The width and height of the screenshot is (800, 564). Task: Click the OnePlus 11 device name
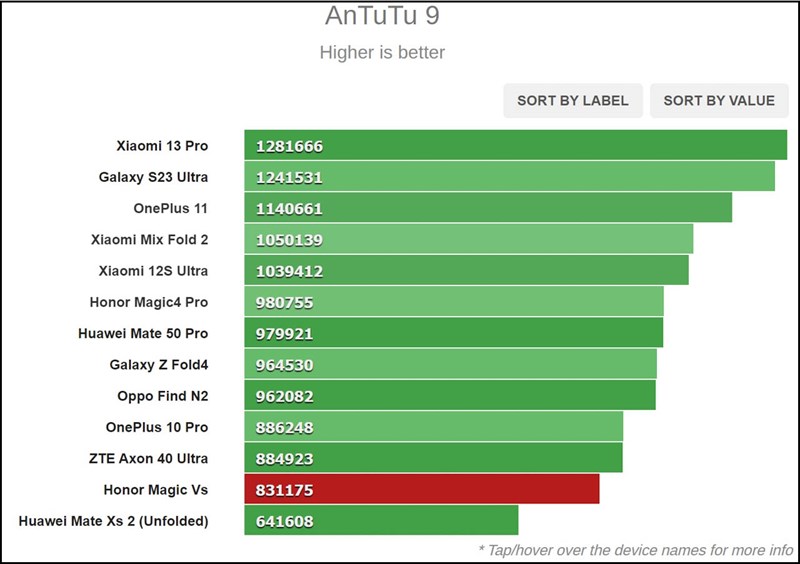[170, 208]
